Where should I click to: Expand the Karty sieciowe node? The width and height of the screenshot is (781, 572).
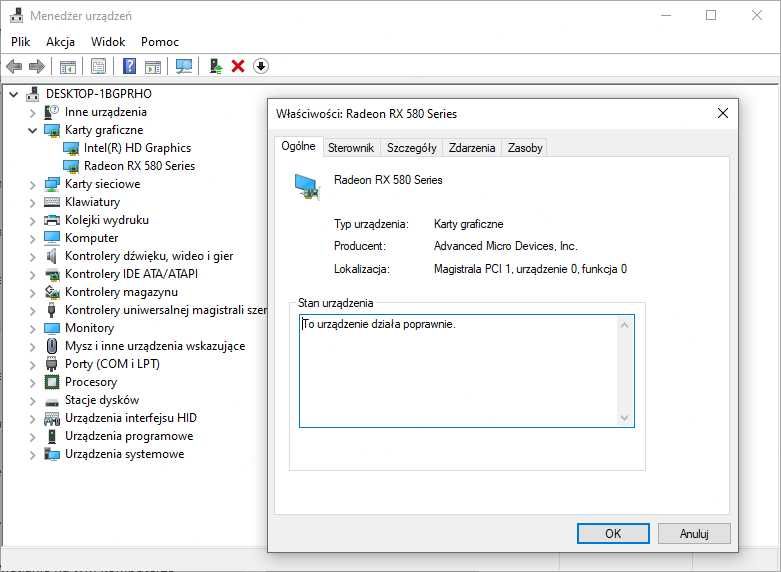click(x=32, y=185)
